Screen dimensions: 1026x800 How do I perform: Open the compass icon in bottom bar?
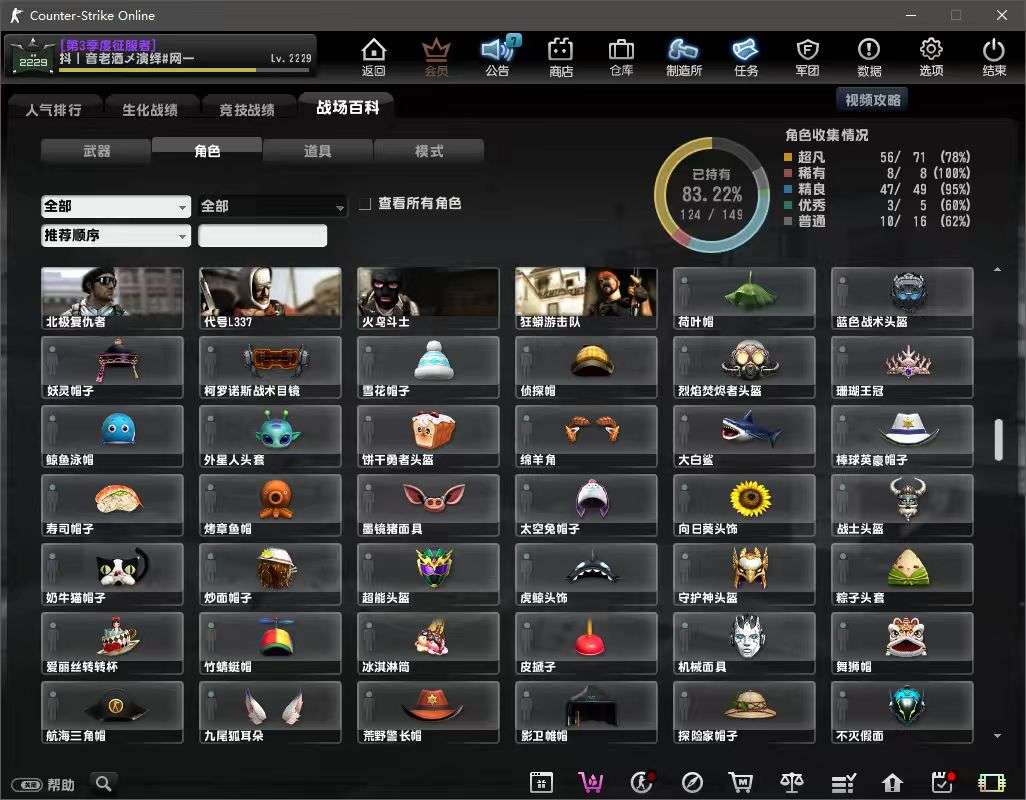coord(692,782)
